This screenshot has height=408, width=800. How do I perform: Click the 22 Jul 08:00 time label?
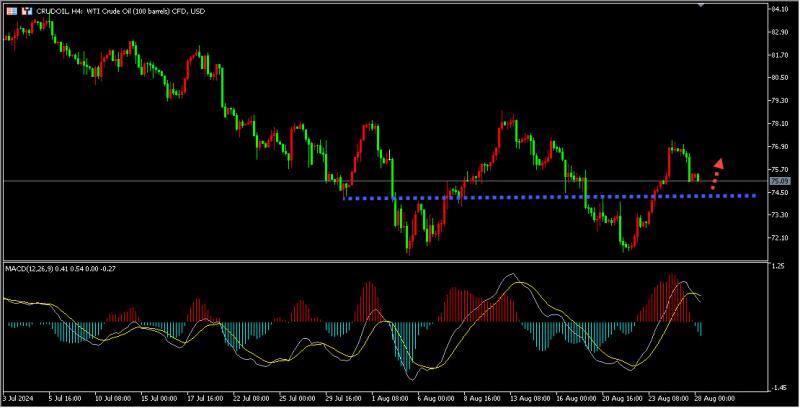point(251,398)
